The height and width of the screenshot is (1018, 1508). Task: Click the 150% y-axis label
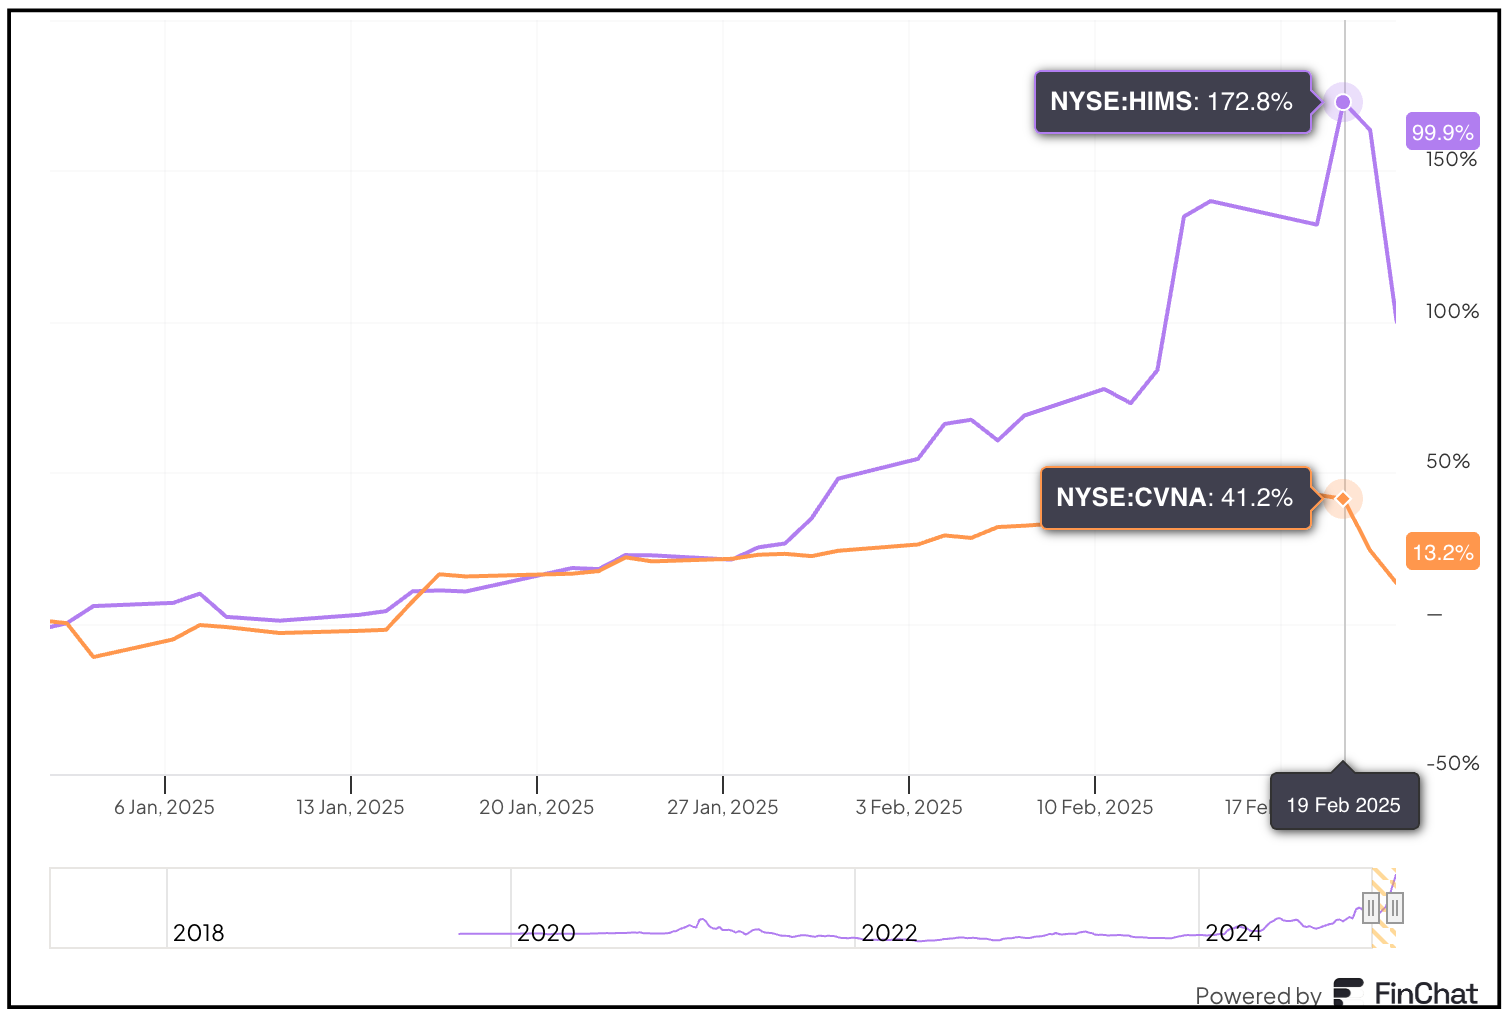point(1451,159)
